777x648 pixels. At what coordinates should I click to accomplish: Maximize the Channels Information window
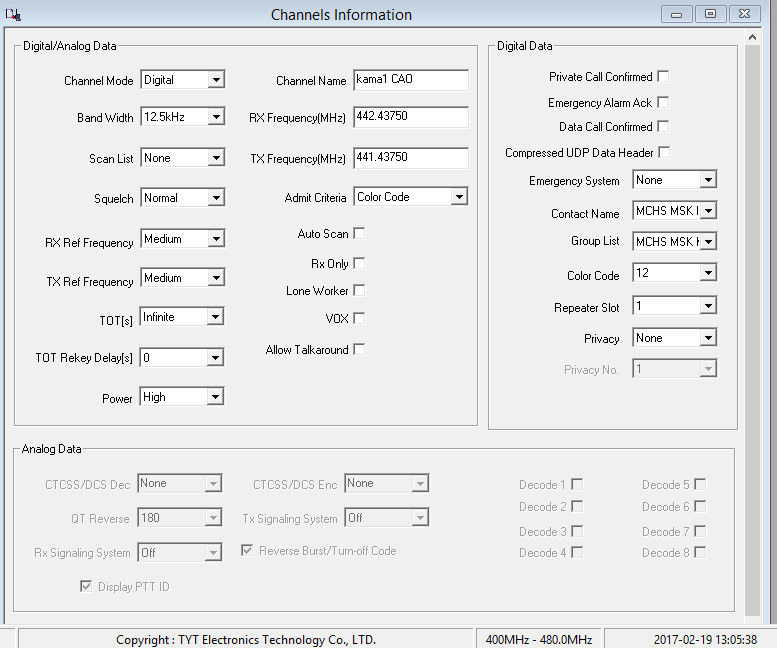(x=710, y=14)
